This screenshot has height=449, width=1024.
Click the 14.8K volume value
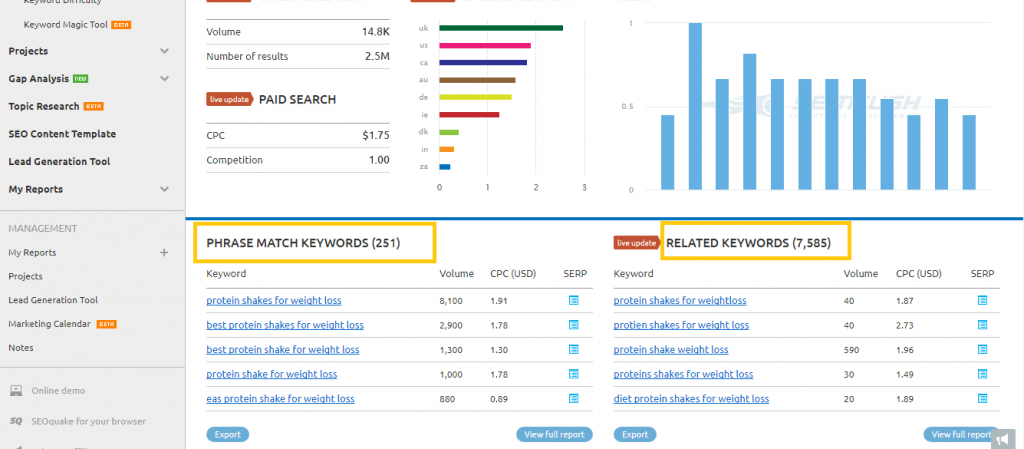(376, 31)
